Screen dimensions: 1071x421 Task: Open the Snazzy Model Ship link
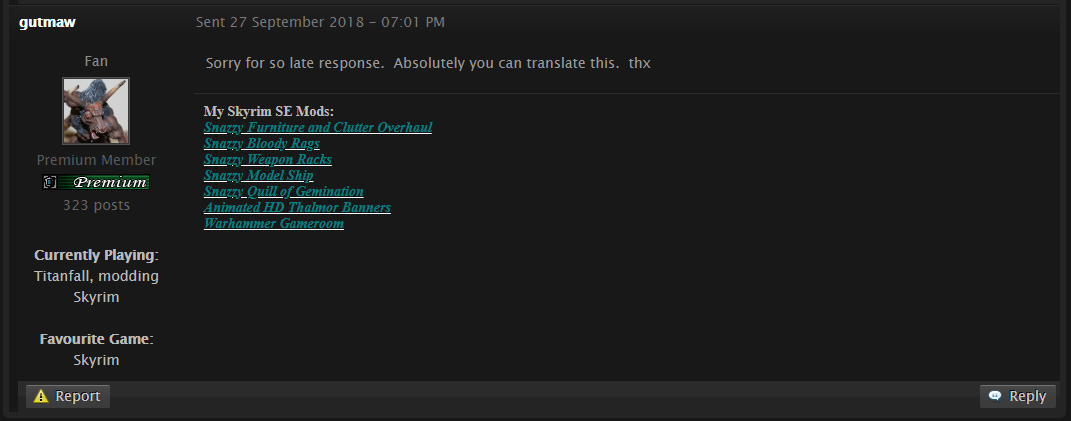(258, 175)
